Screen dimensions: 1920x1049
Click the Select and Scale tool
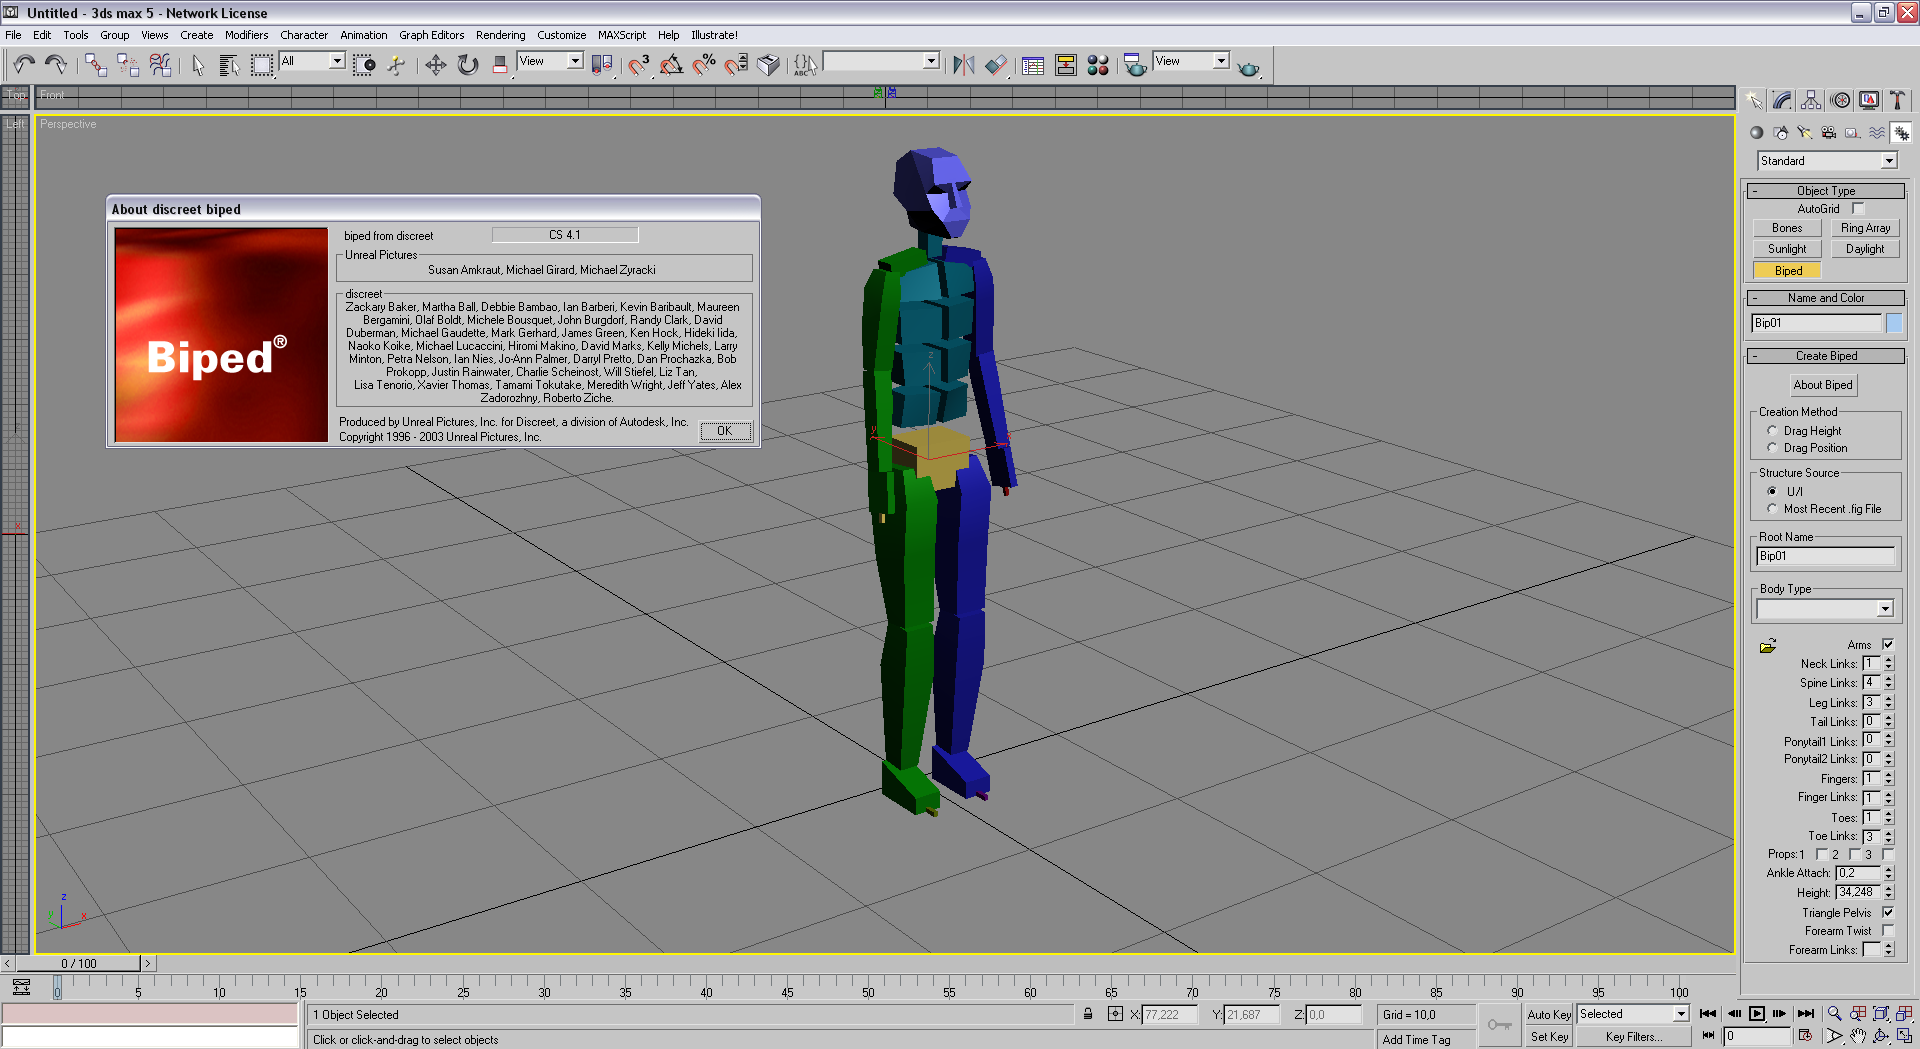[x=500, y=65]
